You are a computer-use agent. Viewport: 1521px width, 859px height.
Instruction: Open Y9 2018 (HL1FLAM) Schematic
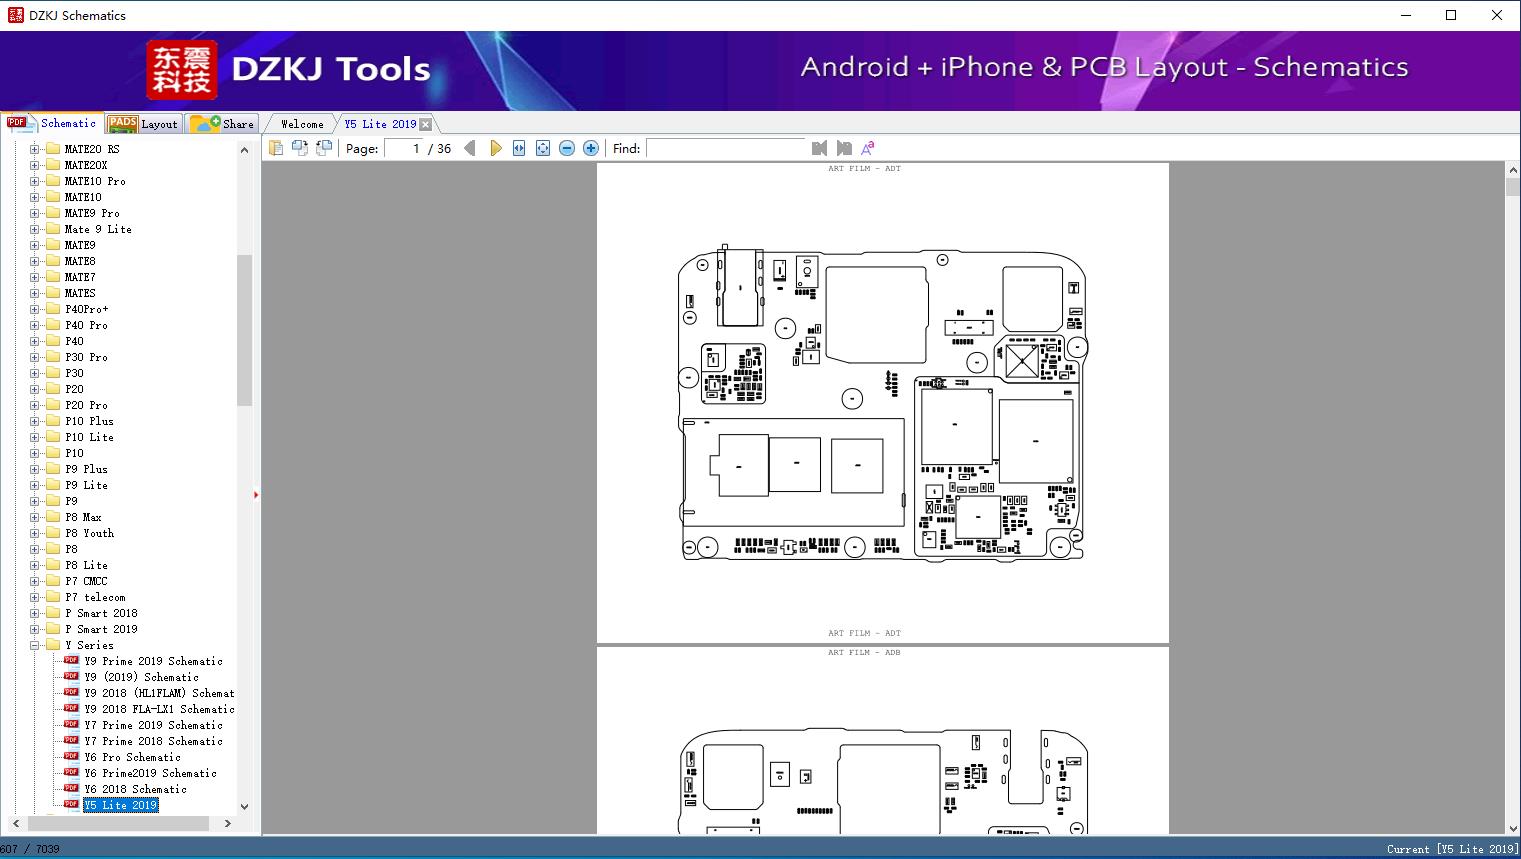click(x=160, y=693)
